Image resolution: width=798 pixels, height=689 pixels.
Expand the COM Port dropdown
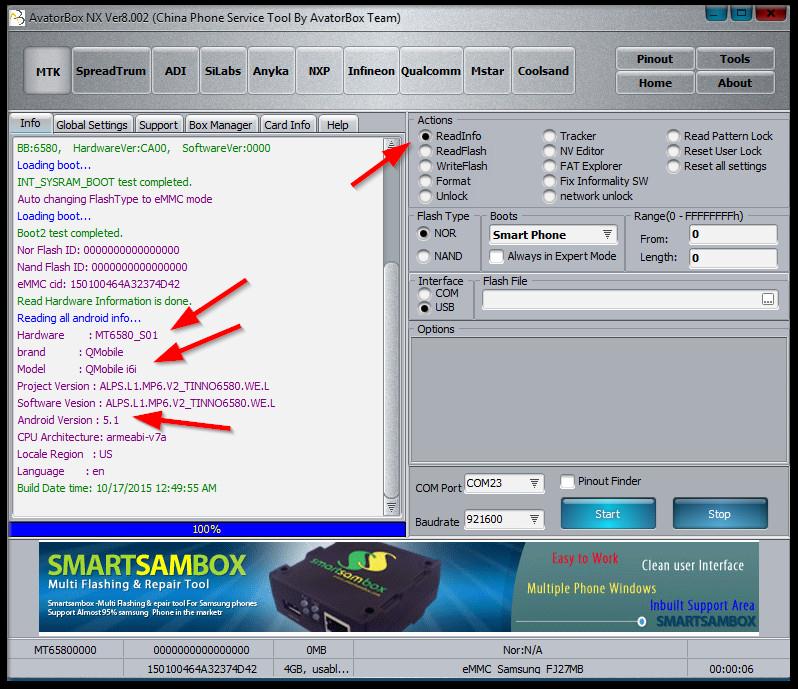[535, 484]
